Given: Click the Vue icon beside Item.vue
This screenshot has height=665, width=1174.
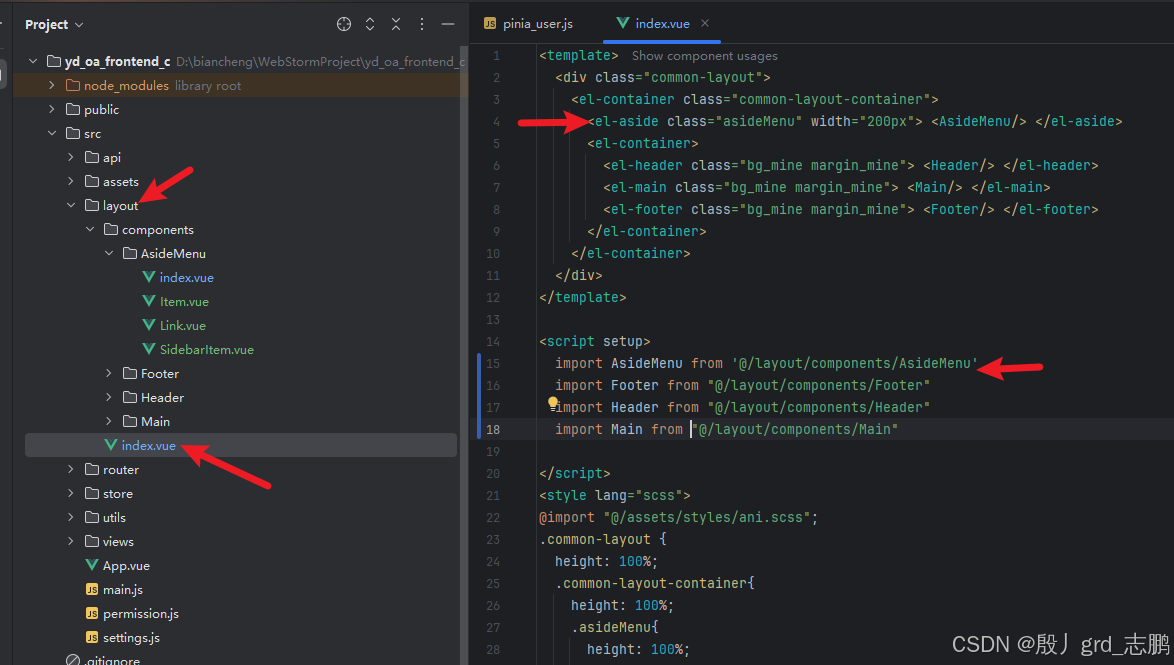Looking at the screenshot, I should click(149, 301).
